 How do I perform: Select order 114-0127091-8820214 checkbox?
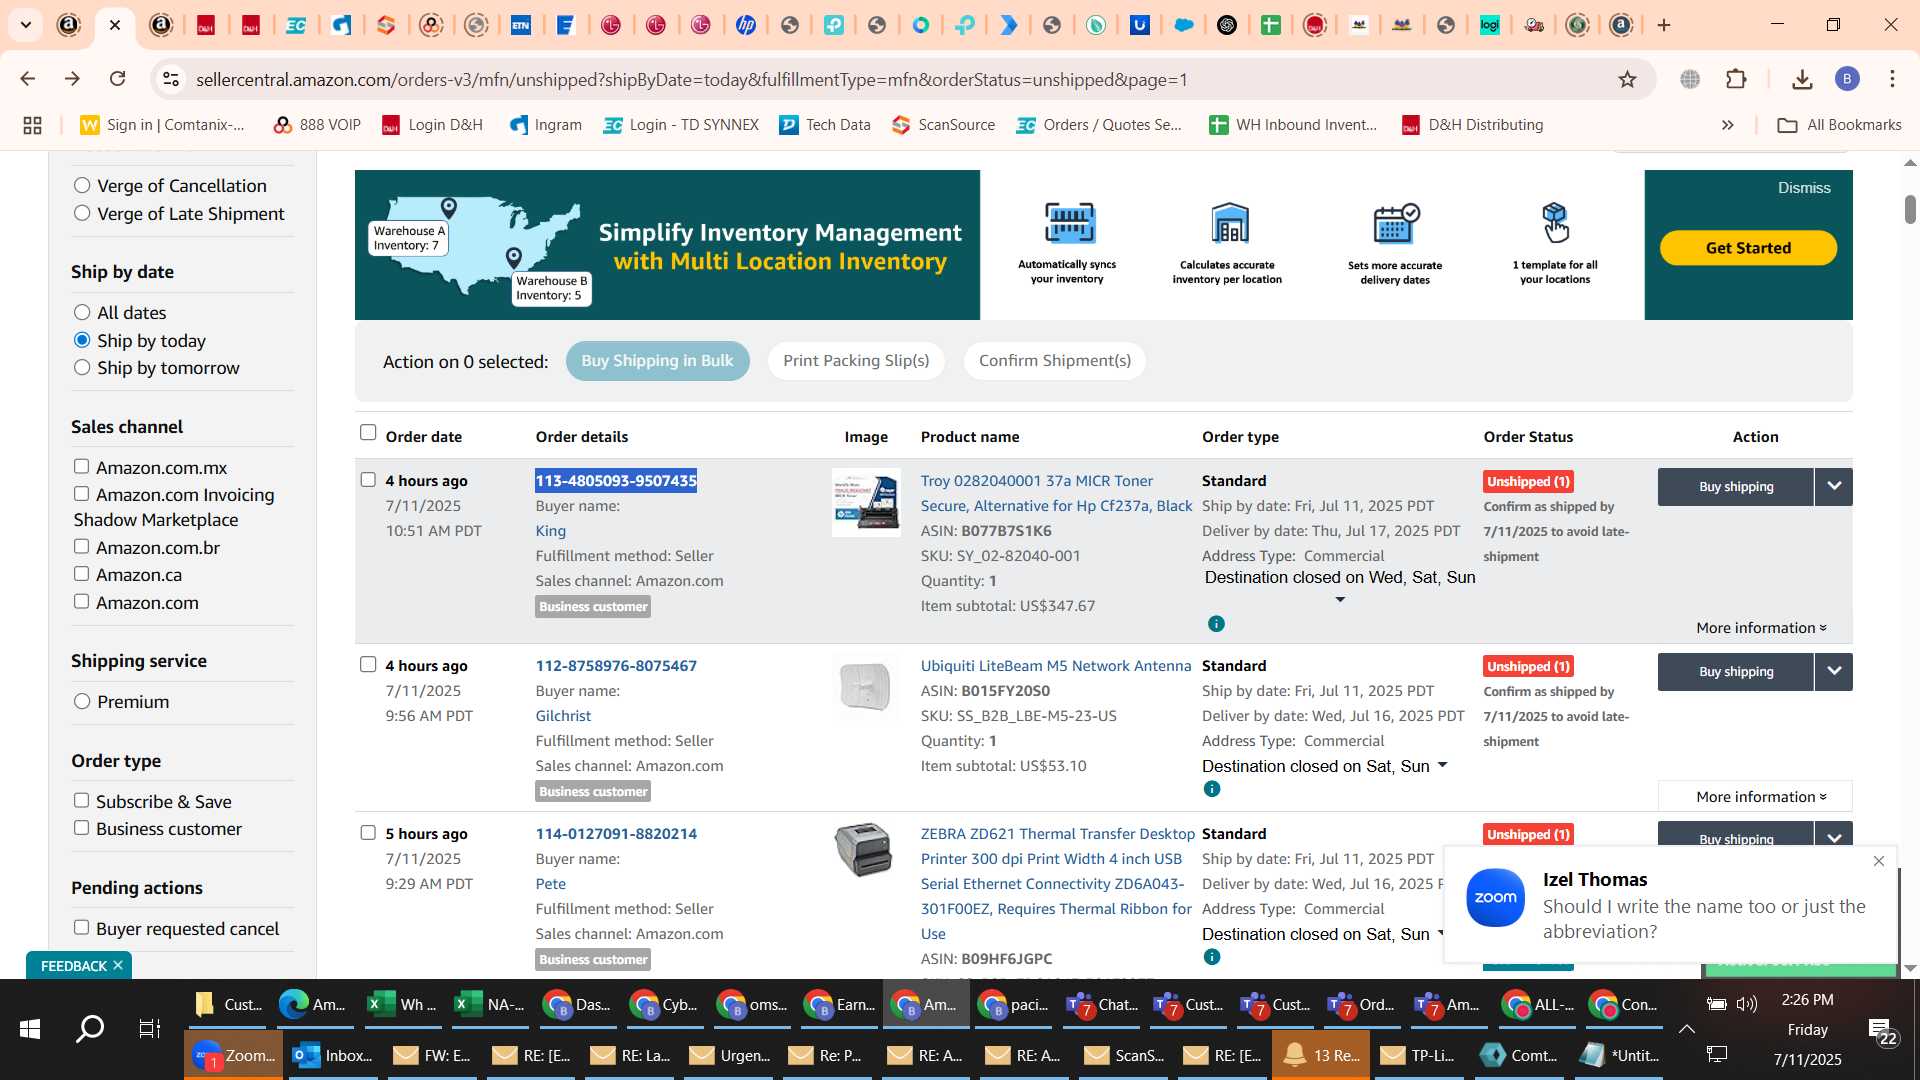click(368, 832)
